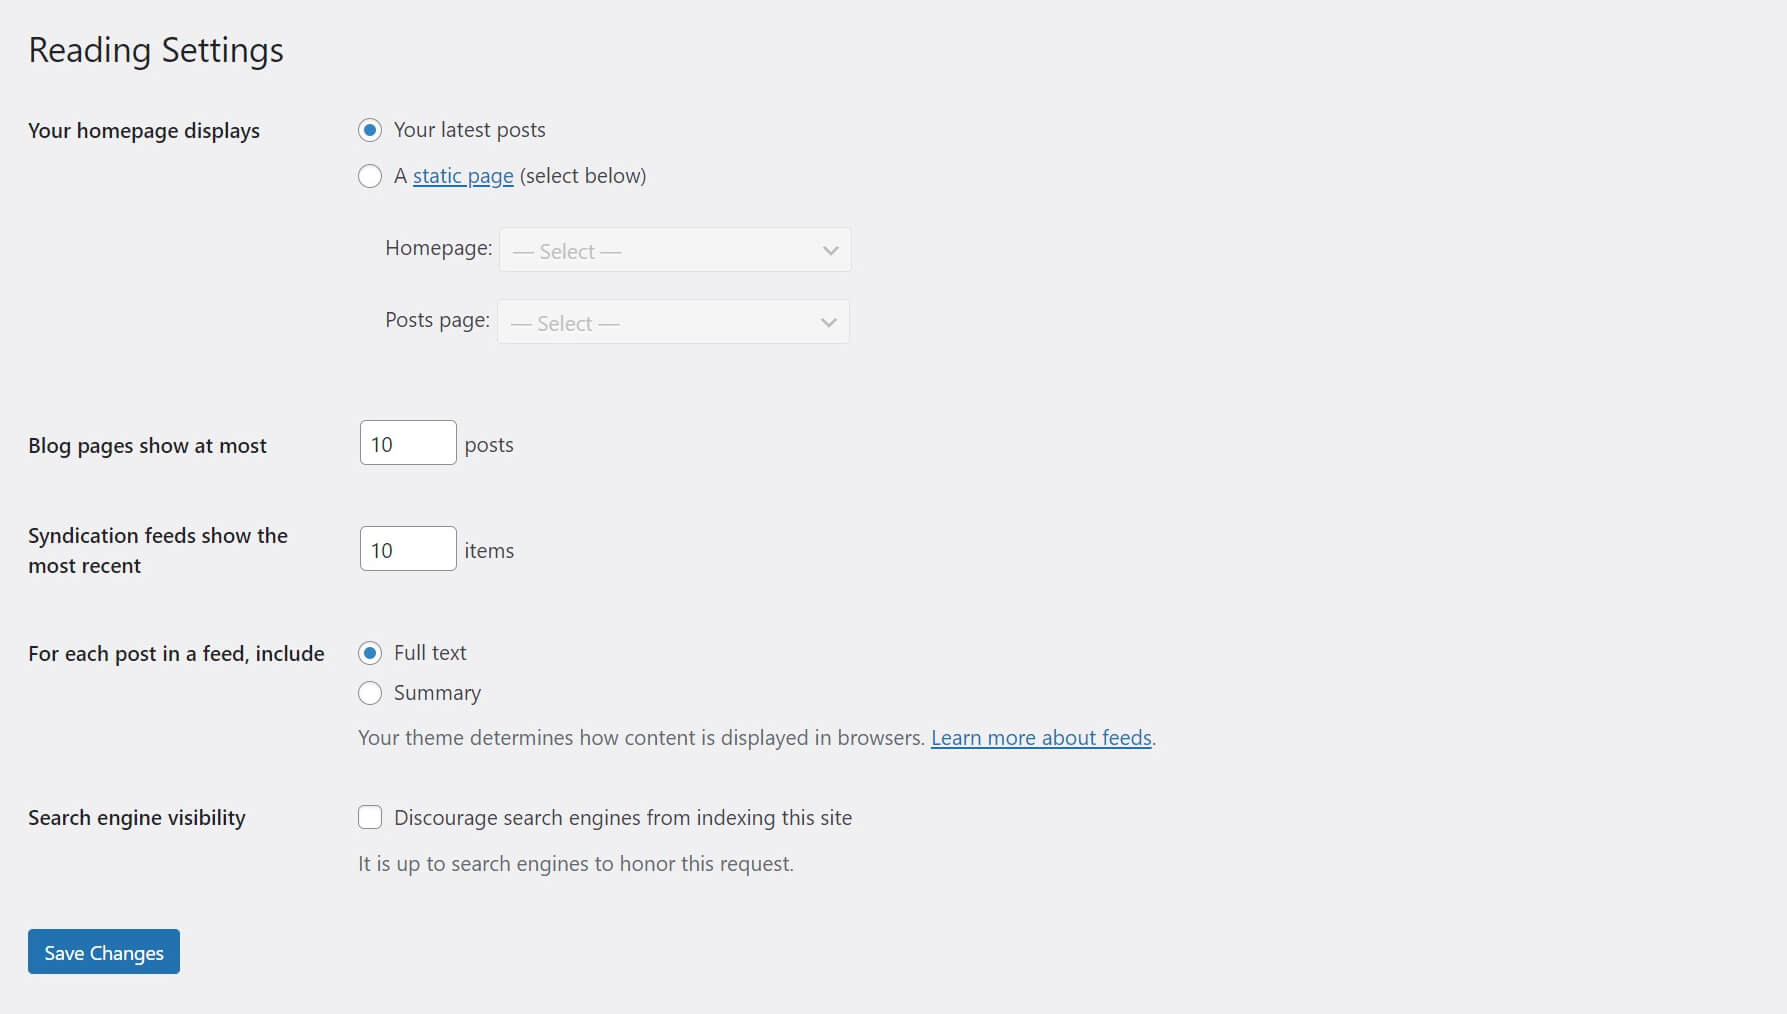Click the Homepage dropdown chevron icon
The height and width of the screenshot is (1014, 1787).
click(829, 250)
